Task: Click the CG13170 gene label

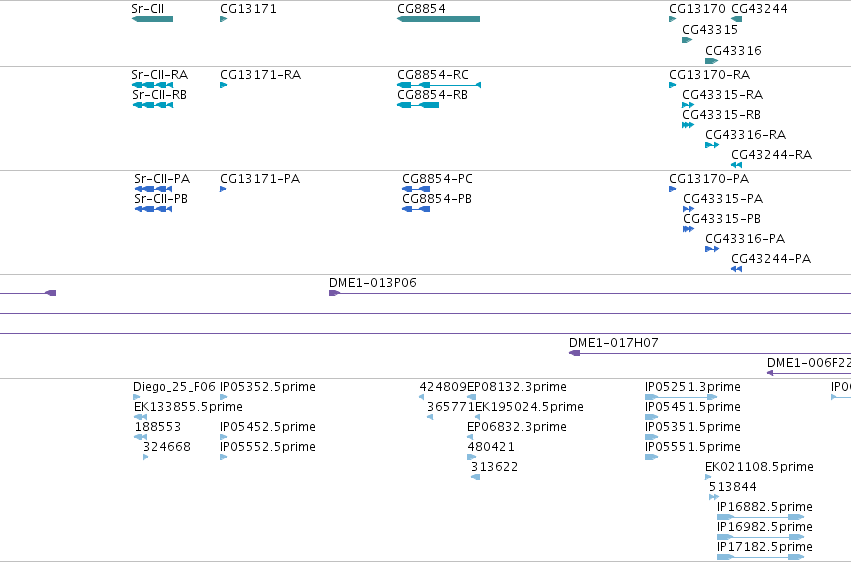Action: pyautogui.click(x=697, y=9)
